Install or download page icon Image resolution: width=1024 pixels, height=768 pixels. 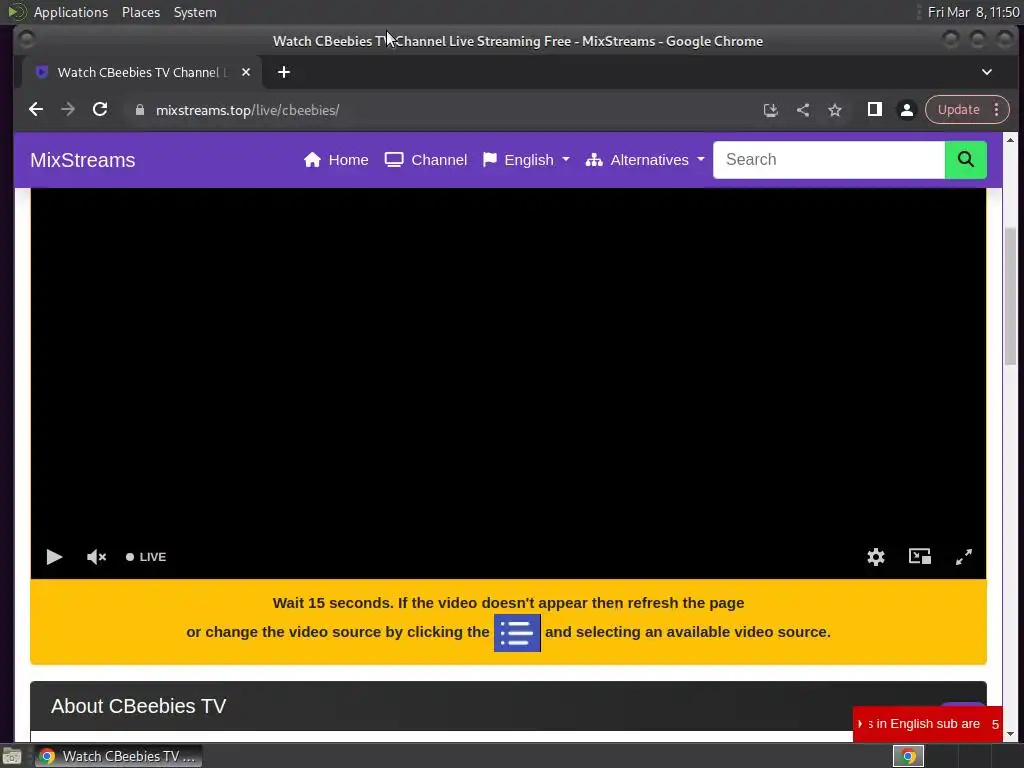pos(771,110)
